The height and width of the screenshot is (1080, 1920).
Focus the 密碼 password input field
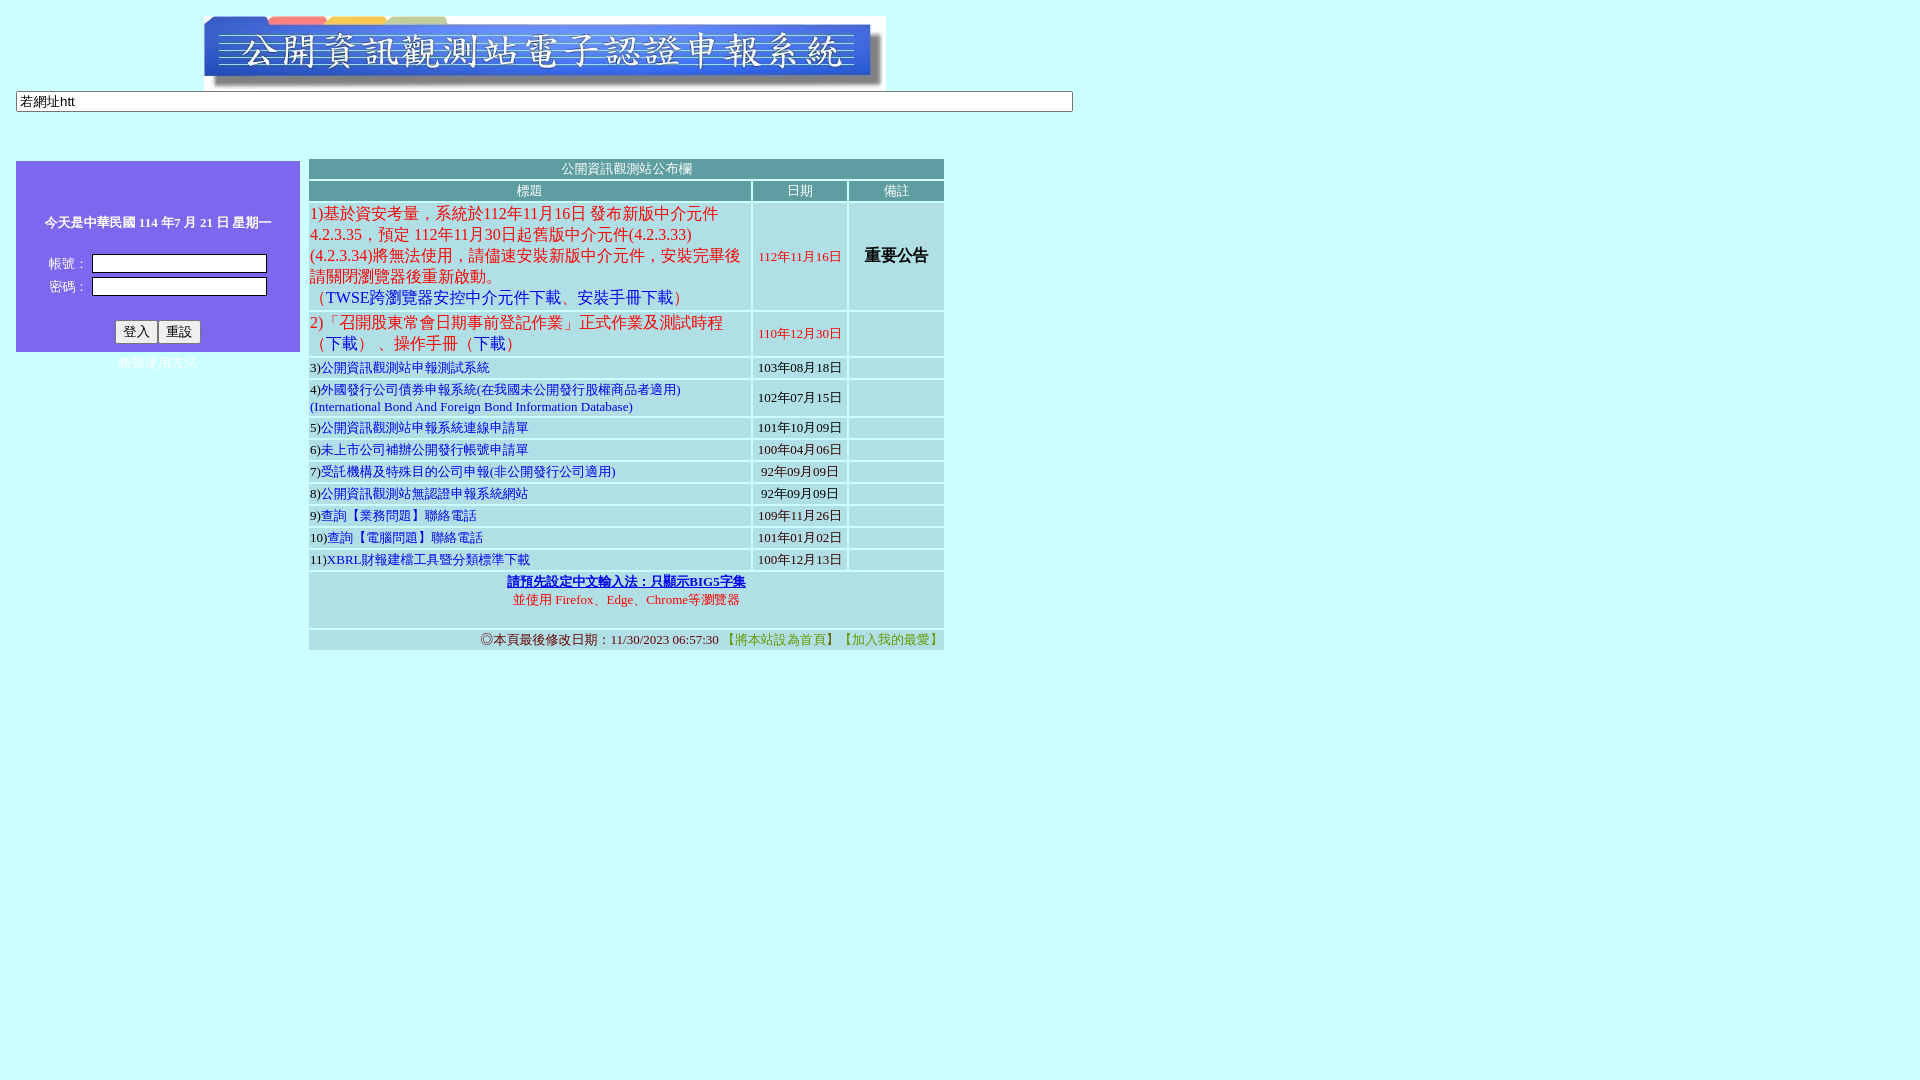click(179, 286)
